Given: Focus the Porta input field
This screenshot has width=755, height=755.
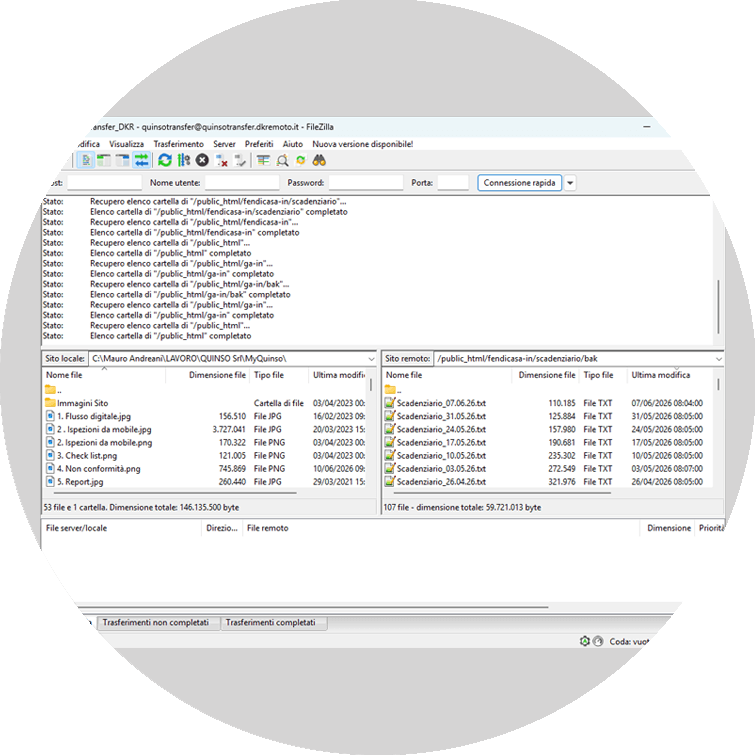Looking at the screenshot, I should (x=453, y=183).
